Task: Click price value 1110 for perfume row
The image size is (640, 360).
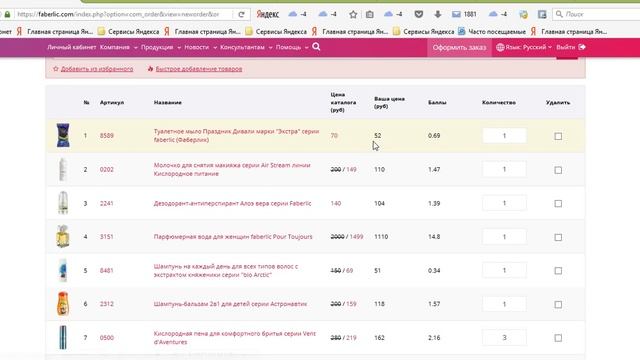Action: [x=381, y=237]
